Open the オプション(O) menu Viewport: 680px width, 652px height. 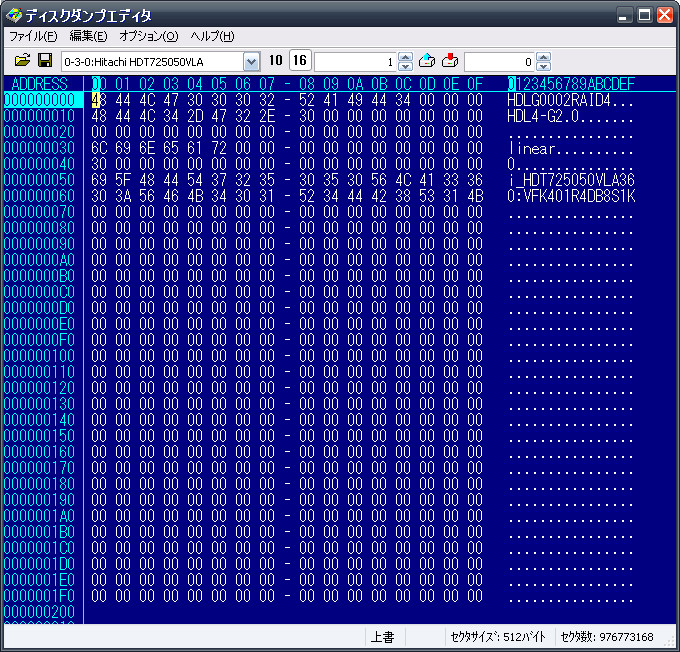point(149,36)
